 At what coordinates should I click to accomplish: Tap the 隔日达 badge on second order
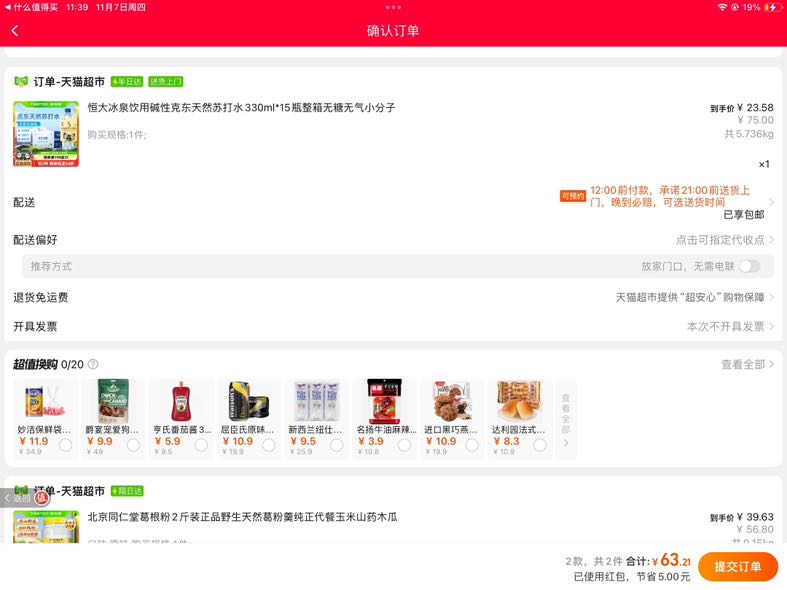[127, 491]
